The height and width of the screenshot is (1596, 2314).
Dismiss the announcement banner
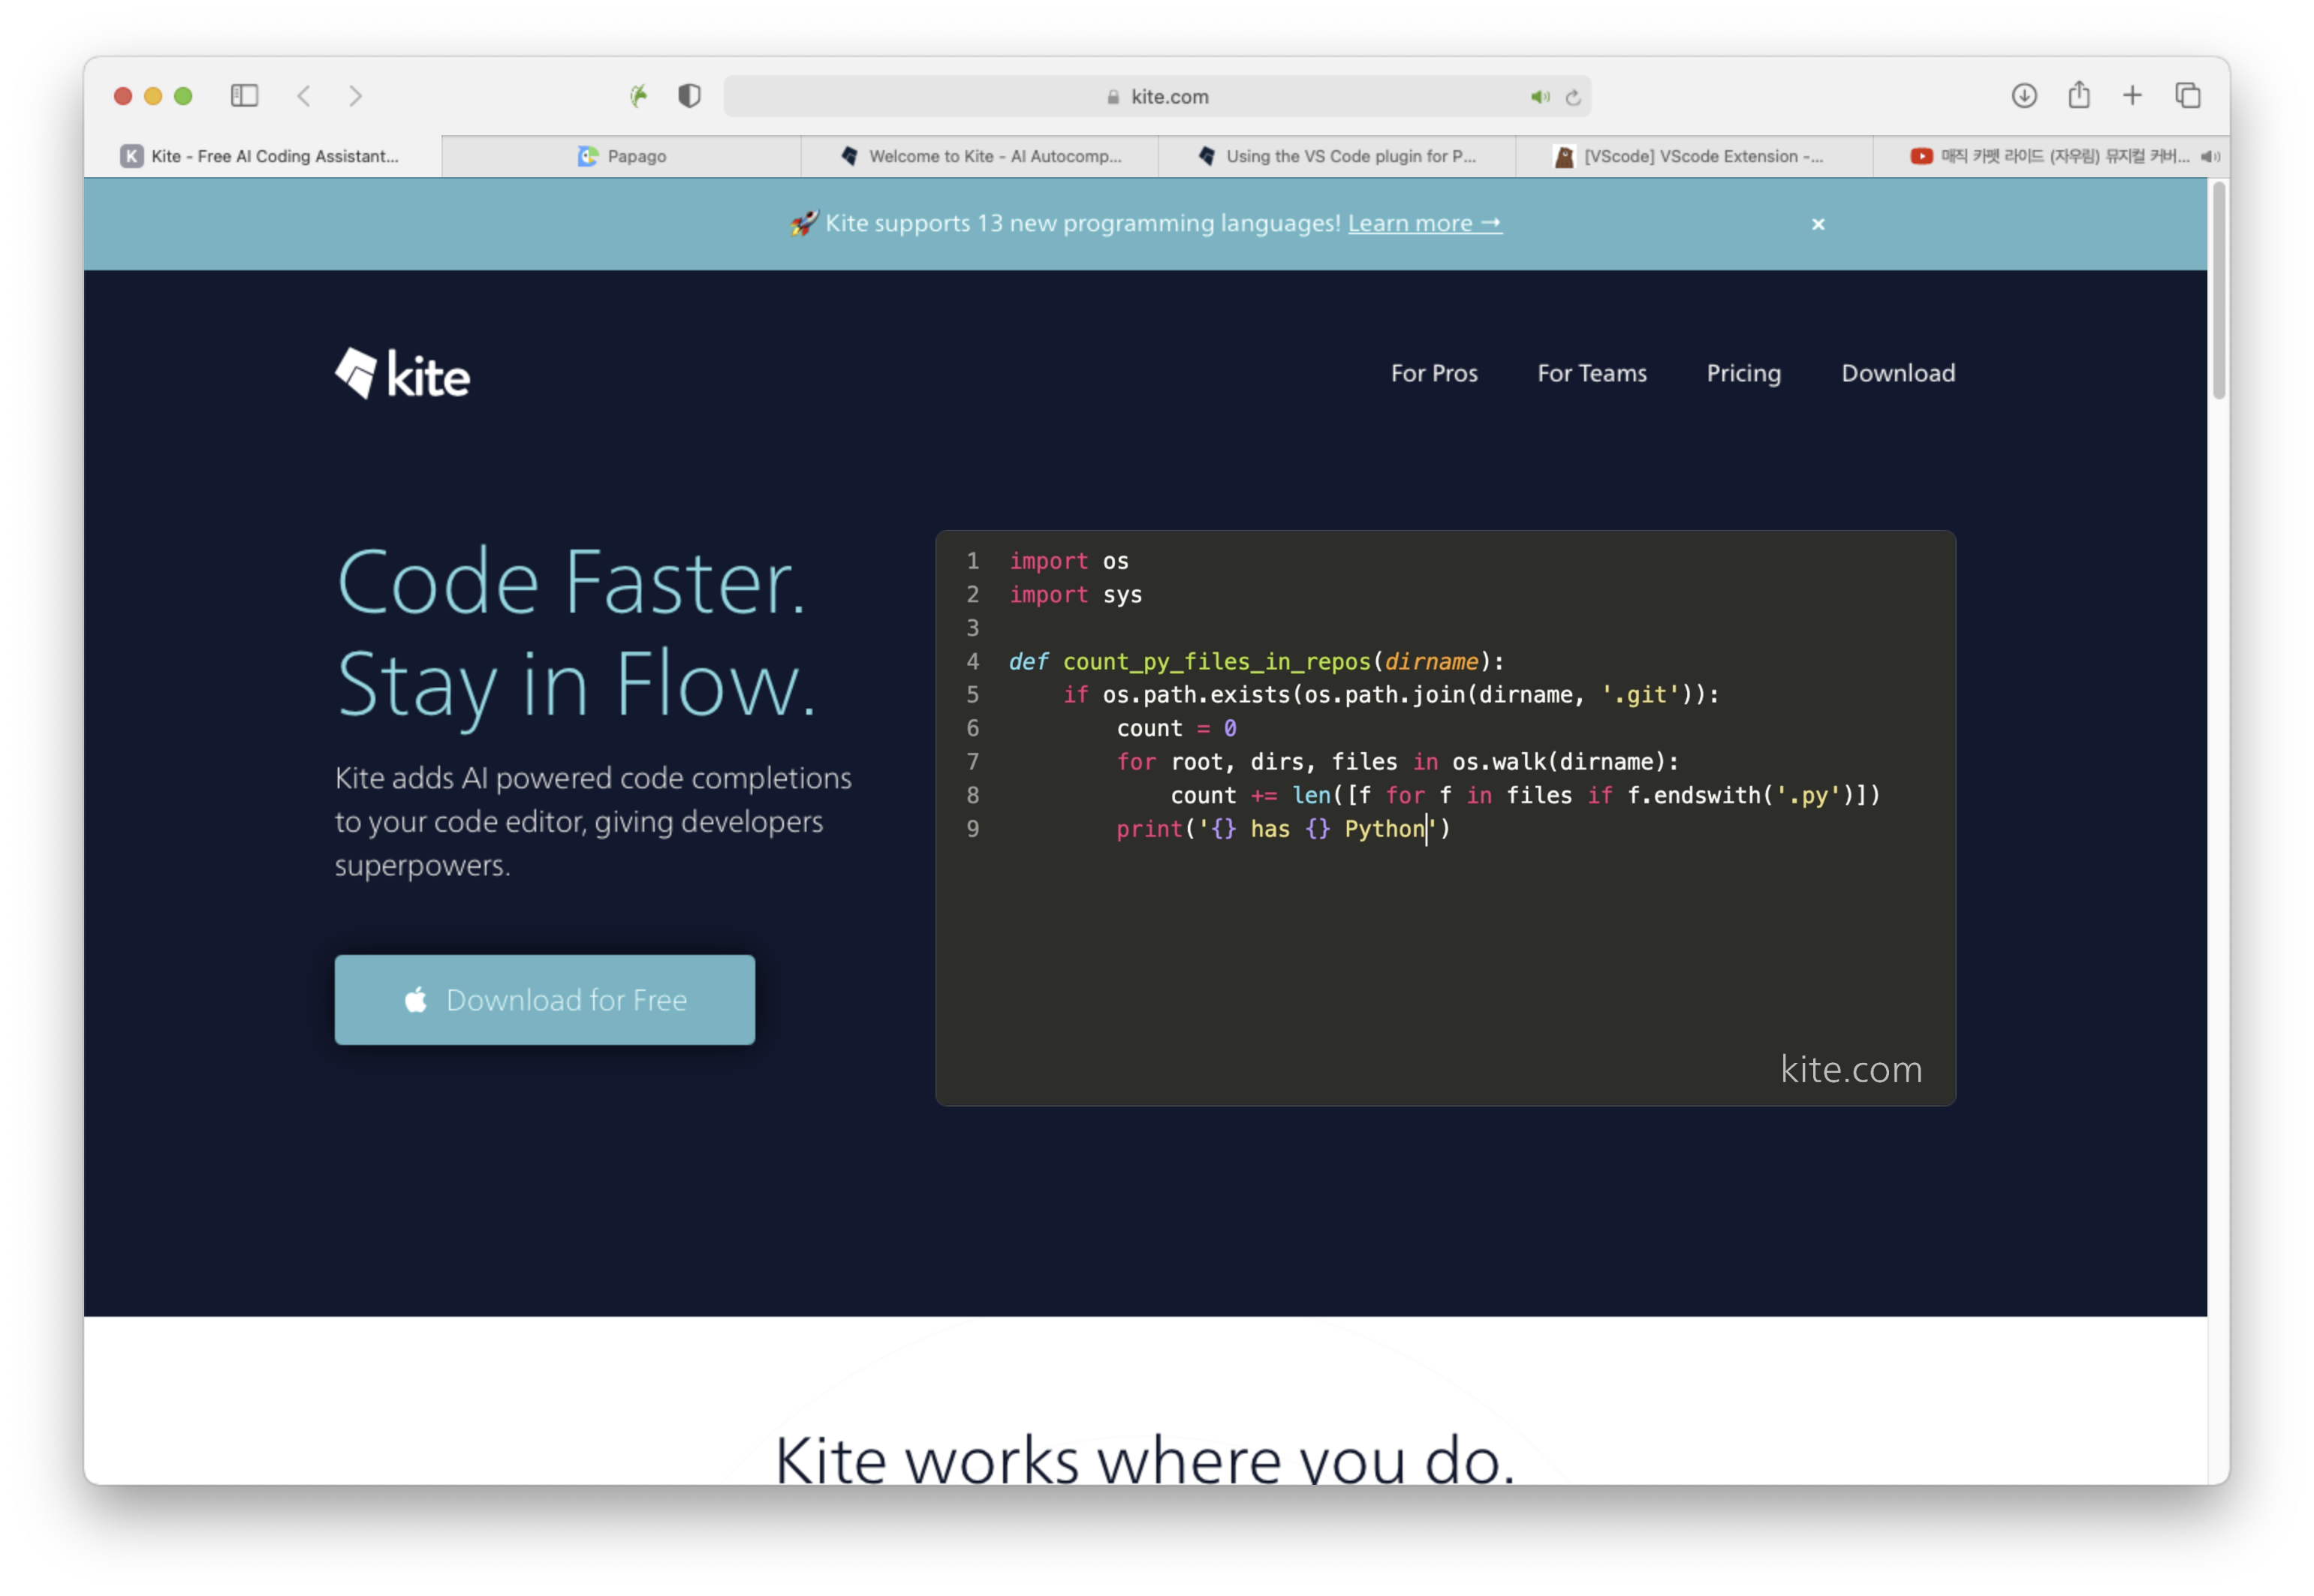coord(1818,224)
